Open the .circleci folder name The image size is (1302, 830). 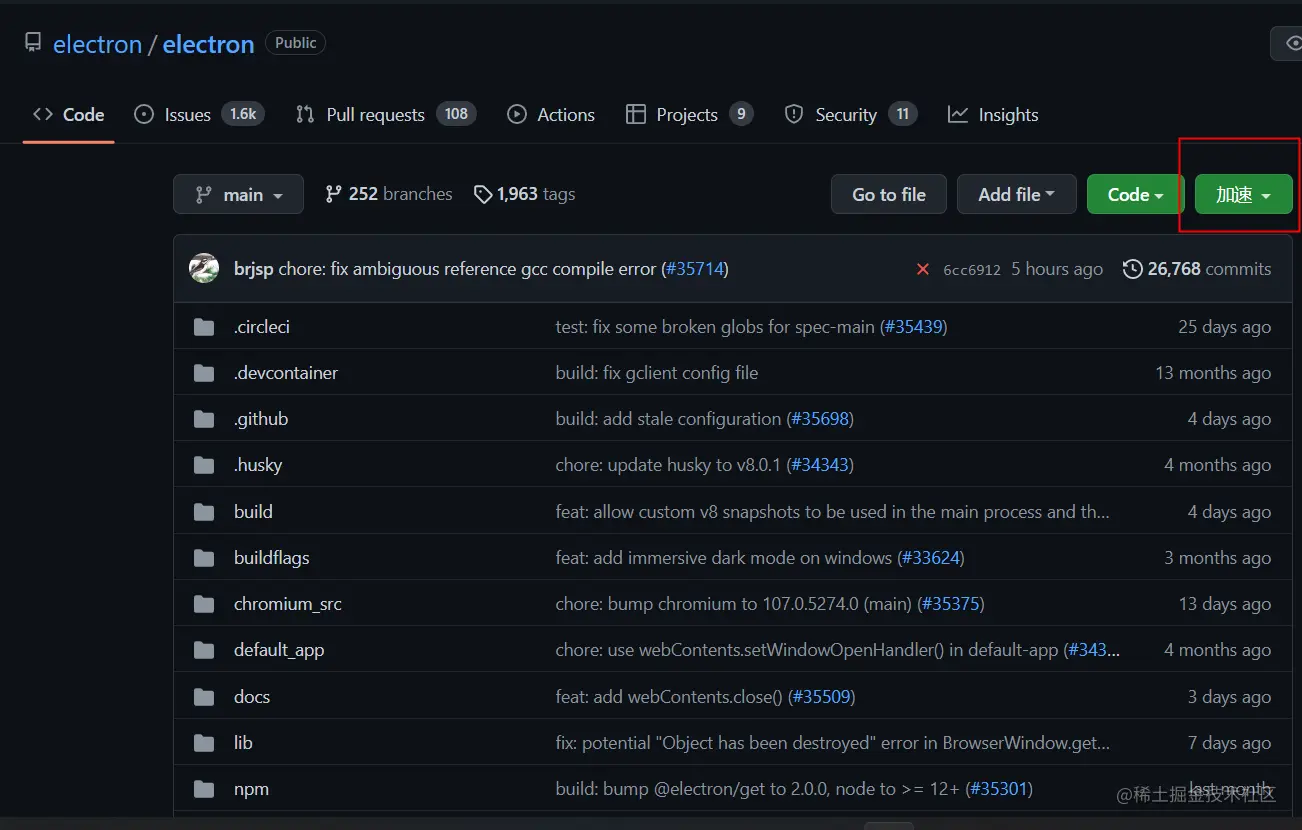click(x=262, y=327)
